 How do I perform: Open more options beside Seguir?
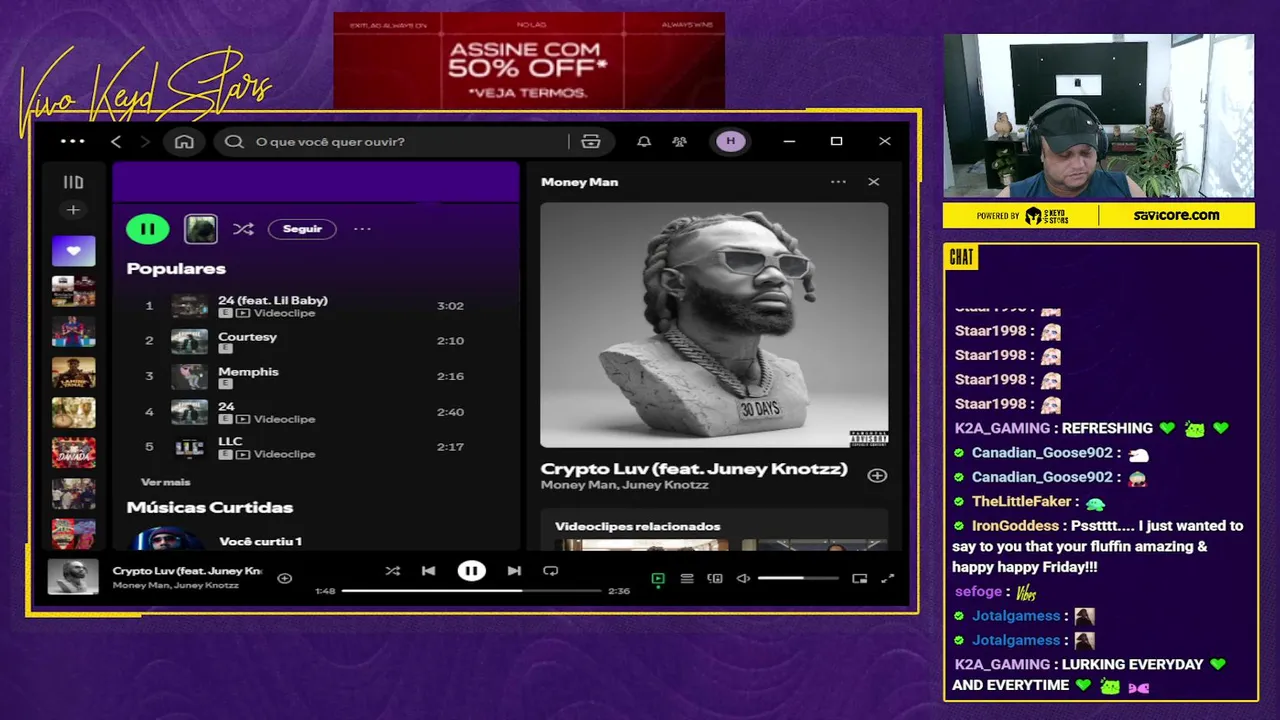(x=362, y=229)
